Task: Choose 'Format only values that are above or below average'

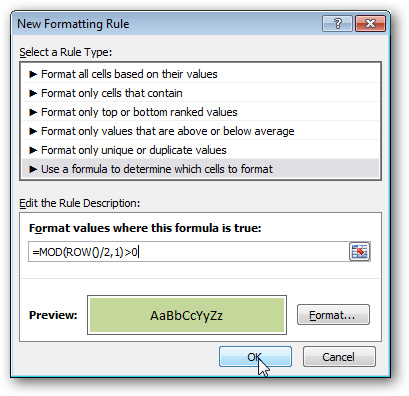Action: pyautogui.click(x=200, y=131)
